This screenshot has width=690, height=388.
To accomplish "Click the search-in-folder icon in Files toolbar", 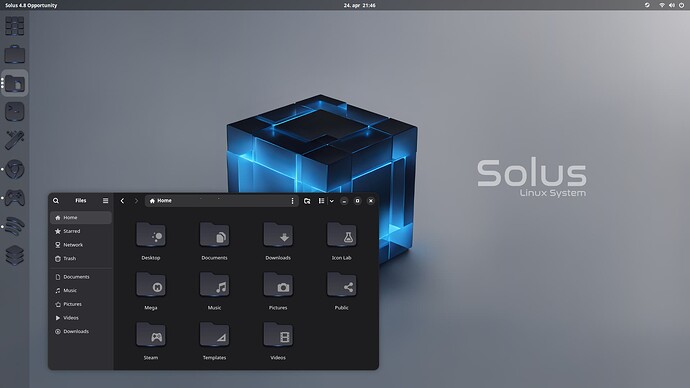I will (x=307, y=201).
